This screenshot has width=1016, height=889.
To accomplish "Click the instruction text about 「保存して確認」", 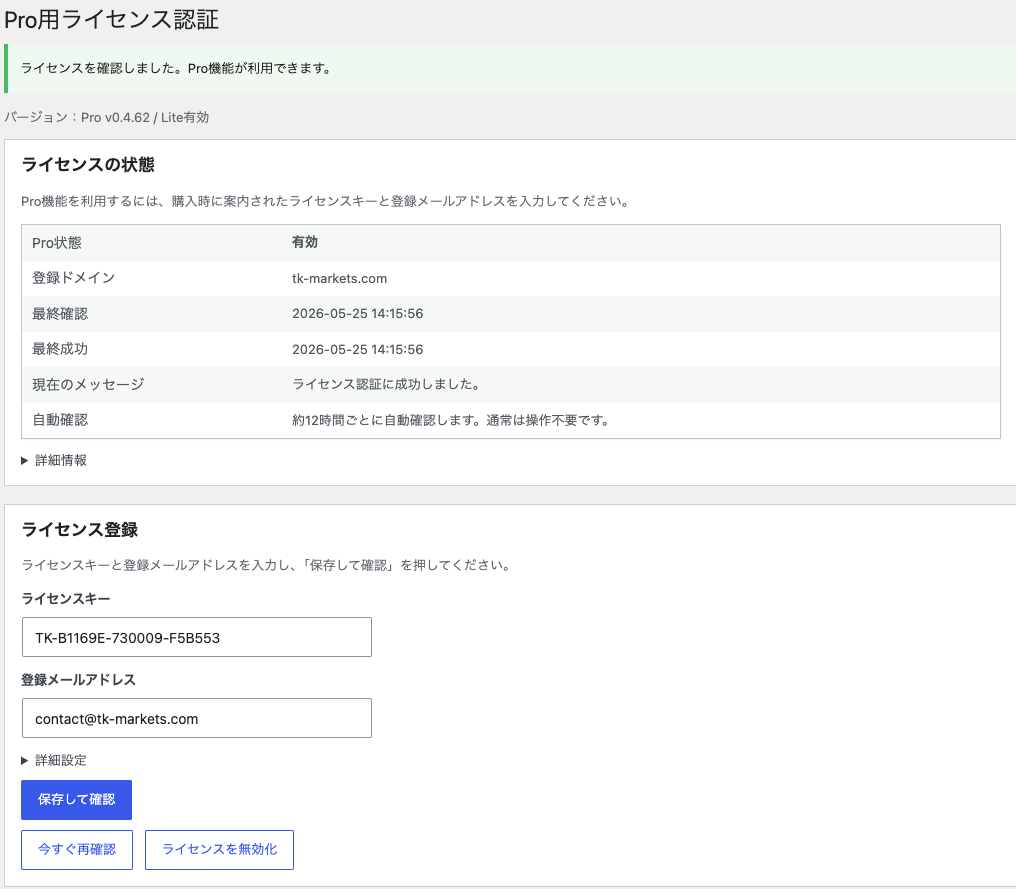I will tap(268, 565).
